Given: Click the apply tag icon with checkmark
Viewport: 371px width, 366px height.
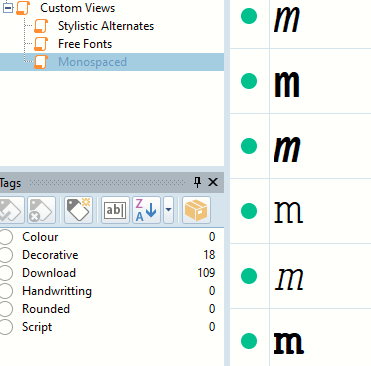Looking at the screenshot, I should pyautogui.click(x=11, y=210).
